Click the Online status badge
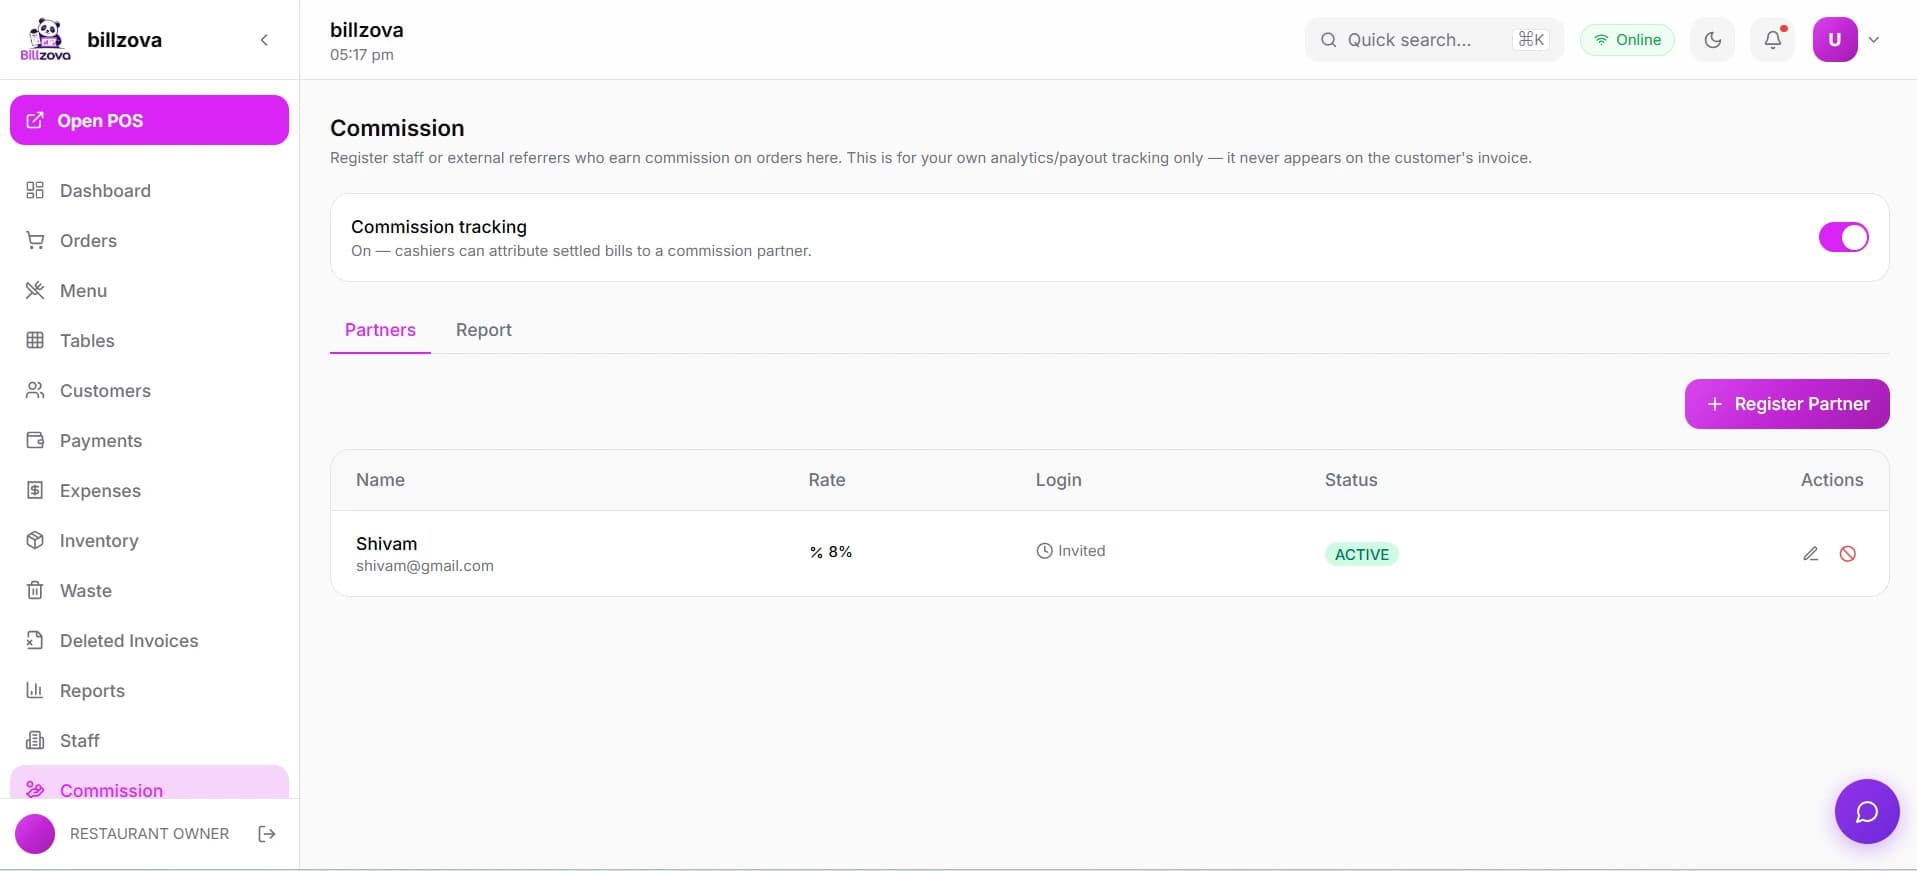Viewport: 1917px width, 871px height. point(1627,40)
